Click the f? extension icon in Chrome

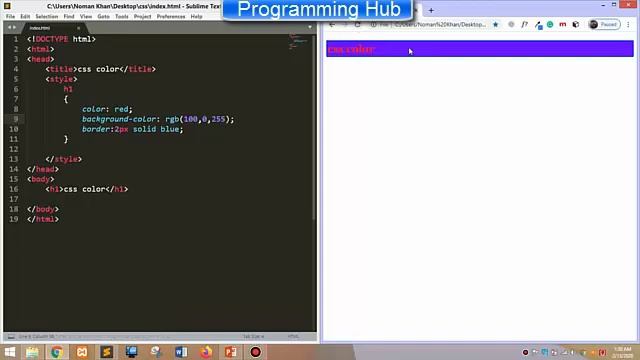pyautogui.click(x=524, y=24)
